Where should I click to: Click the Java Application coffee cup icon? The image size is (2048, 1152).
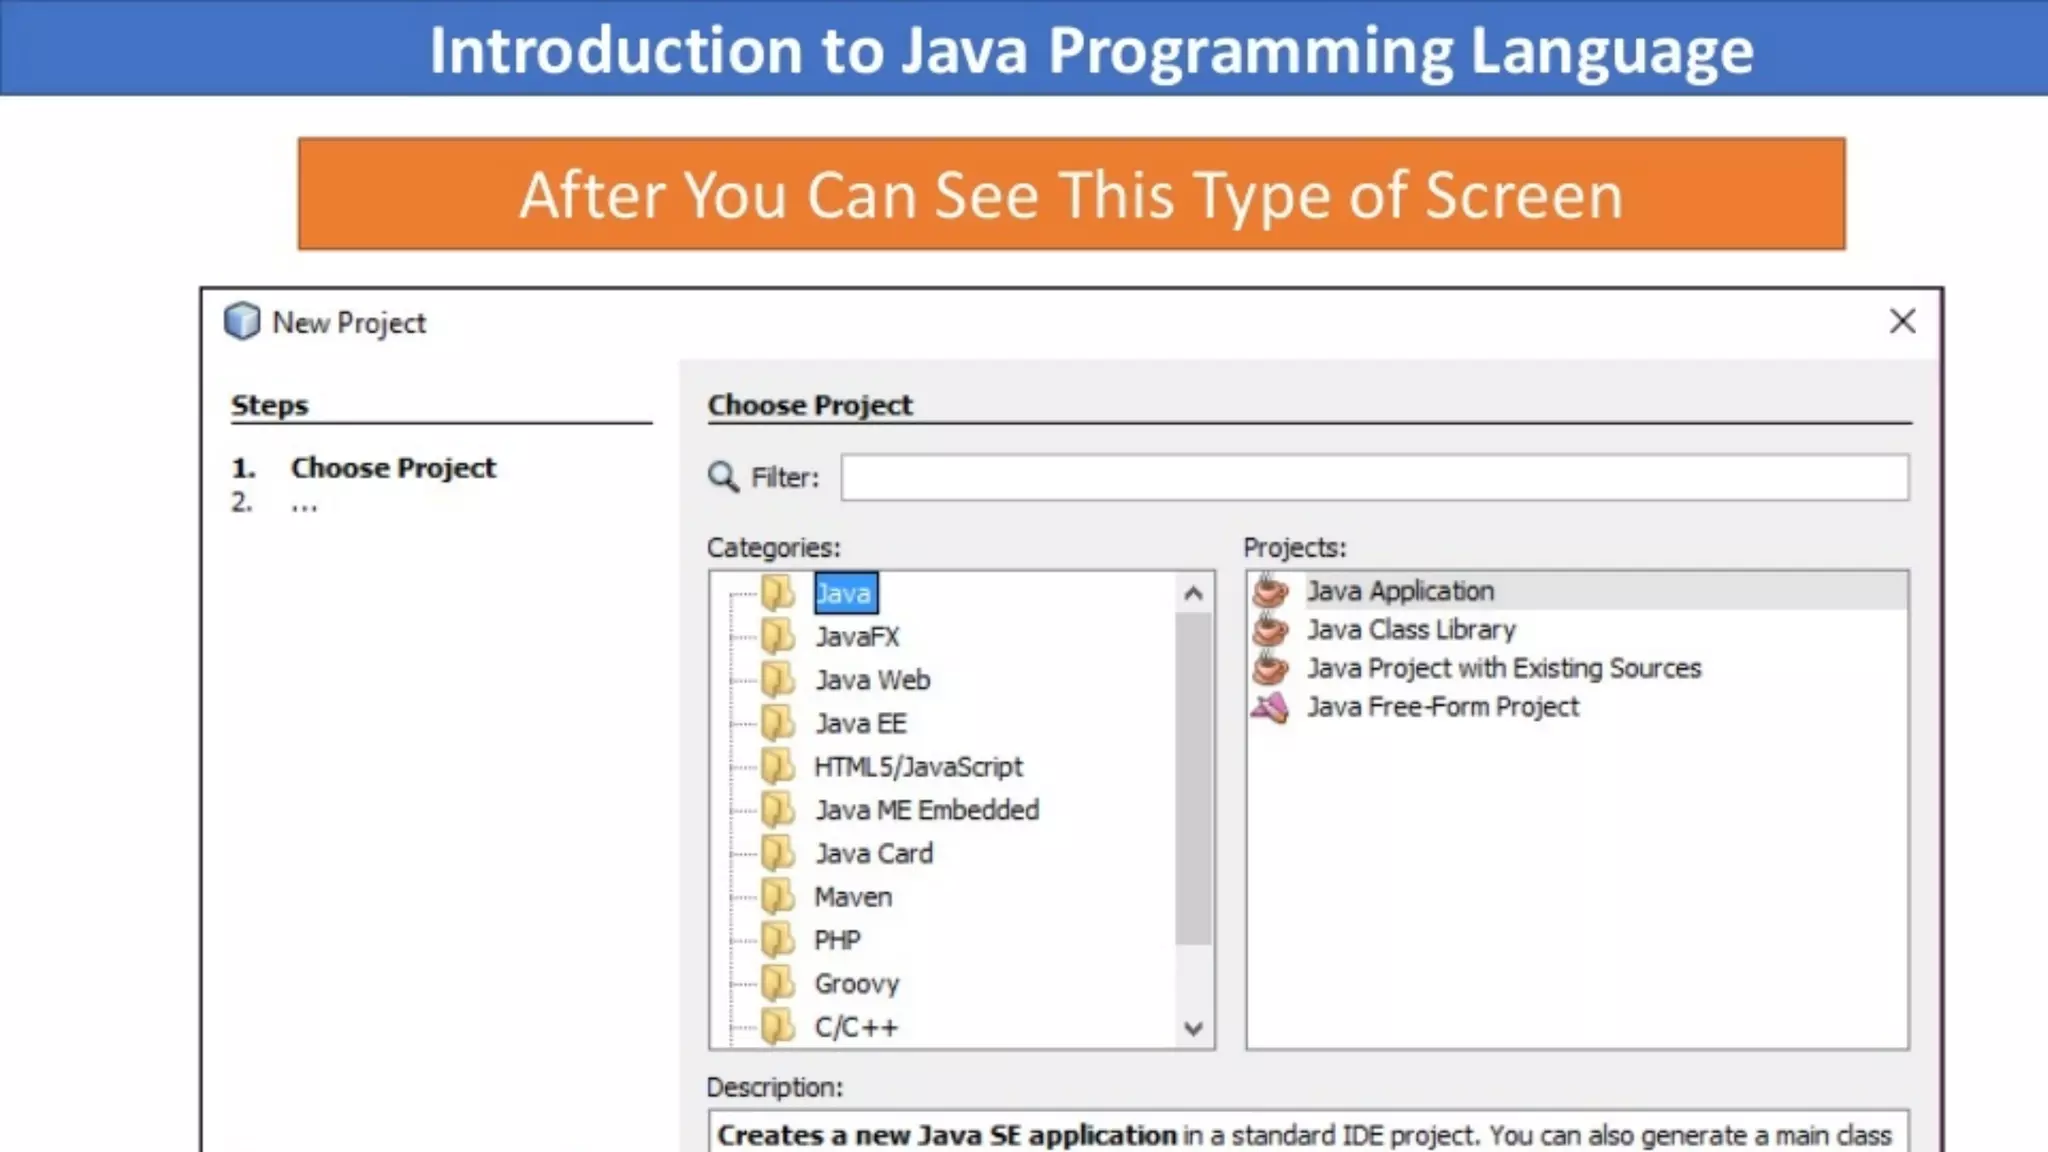1271,591
